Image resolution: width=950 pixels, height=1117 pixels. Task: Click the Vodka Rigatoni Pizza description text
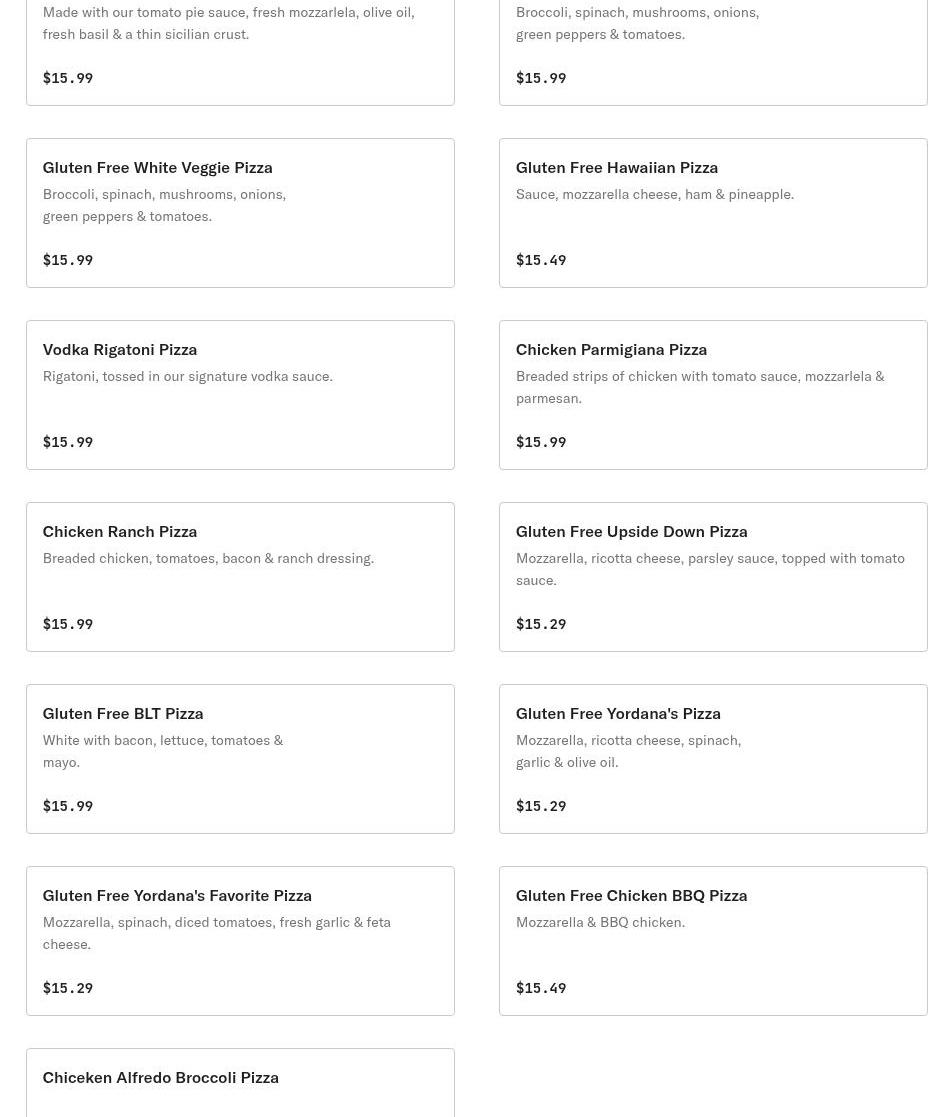click(x=187, y=376)
